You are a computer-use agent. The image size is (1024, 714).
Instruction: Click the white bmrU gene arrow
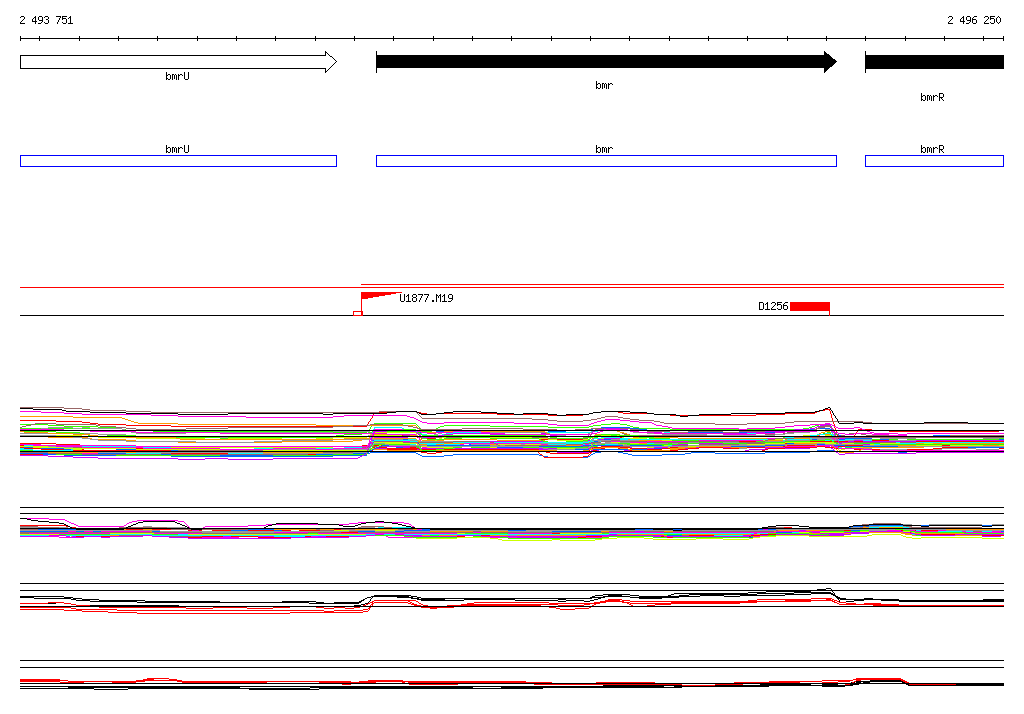(x=178, y=62)
